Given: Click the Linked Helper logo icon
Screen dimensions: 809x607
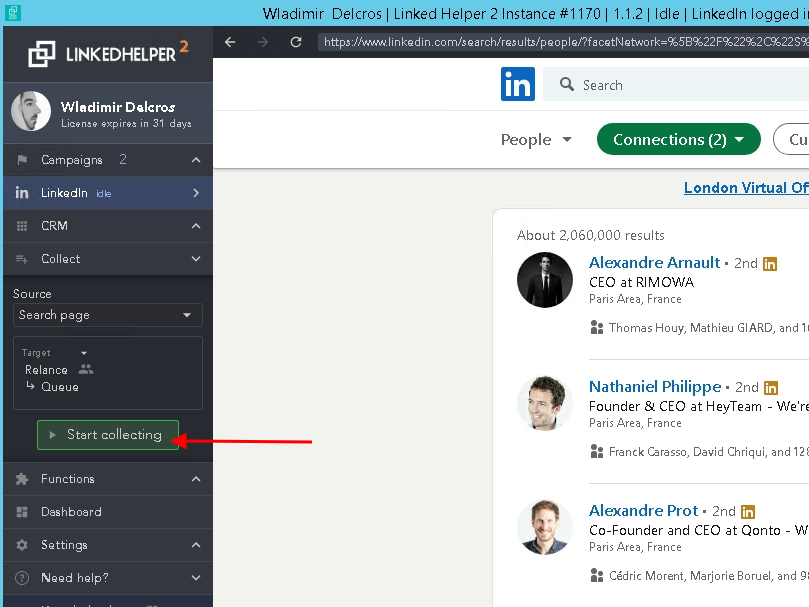Looking at the screenshot, I should coord(42,54).
